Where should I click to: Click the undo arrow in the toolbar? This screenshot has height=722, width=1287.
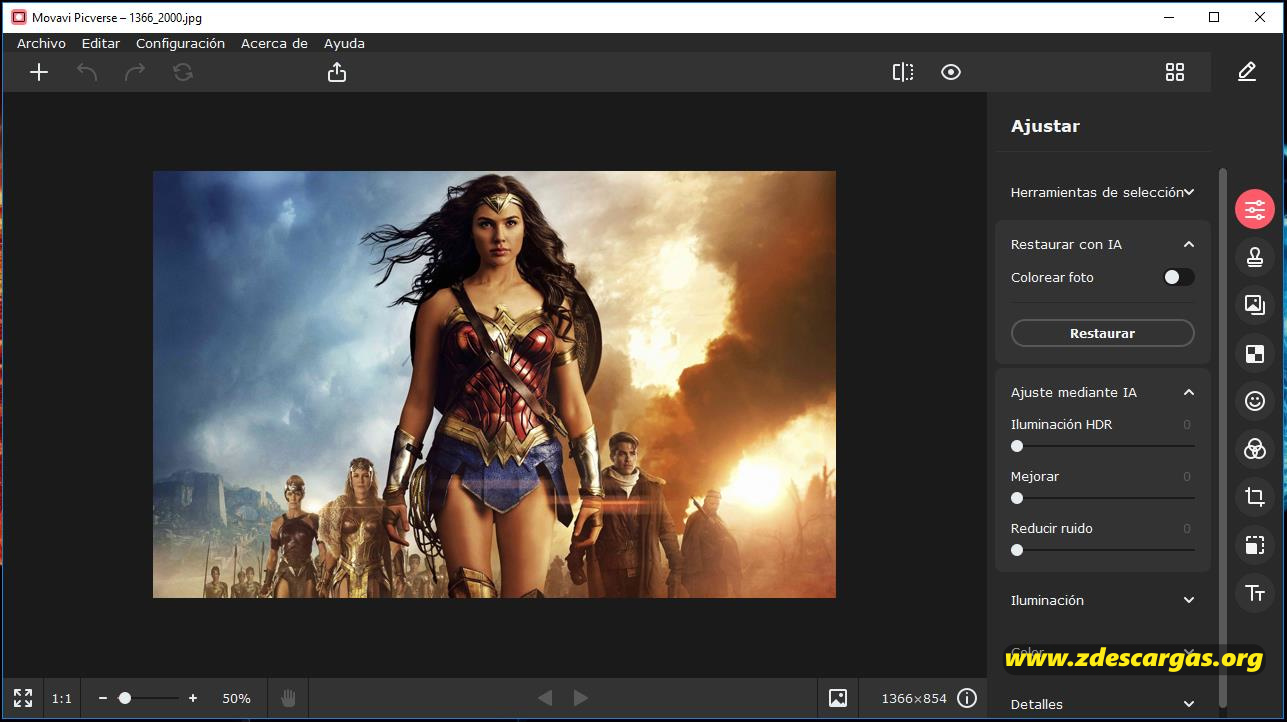pyautogui.click(x=87, y=72)
